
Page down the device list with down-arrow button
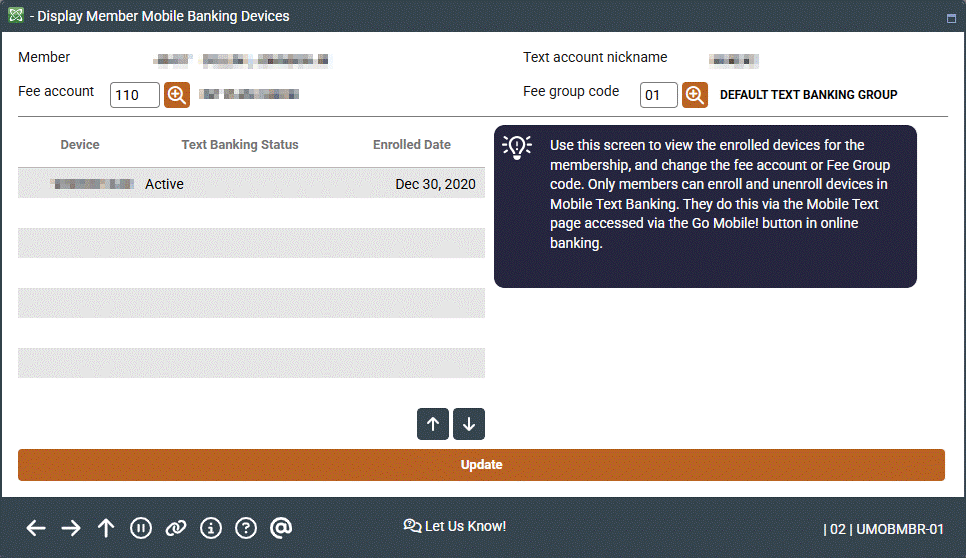(469, 424)
